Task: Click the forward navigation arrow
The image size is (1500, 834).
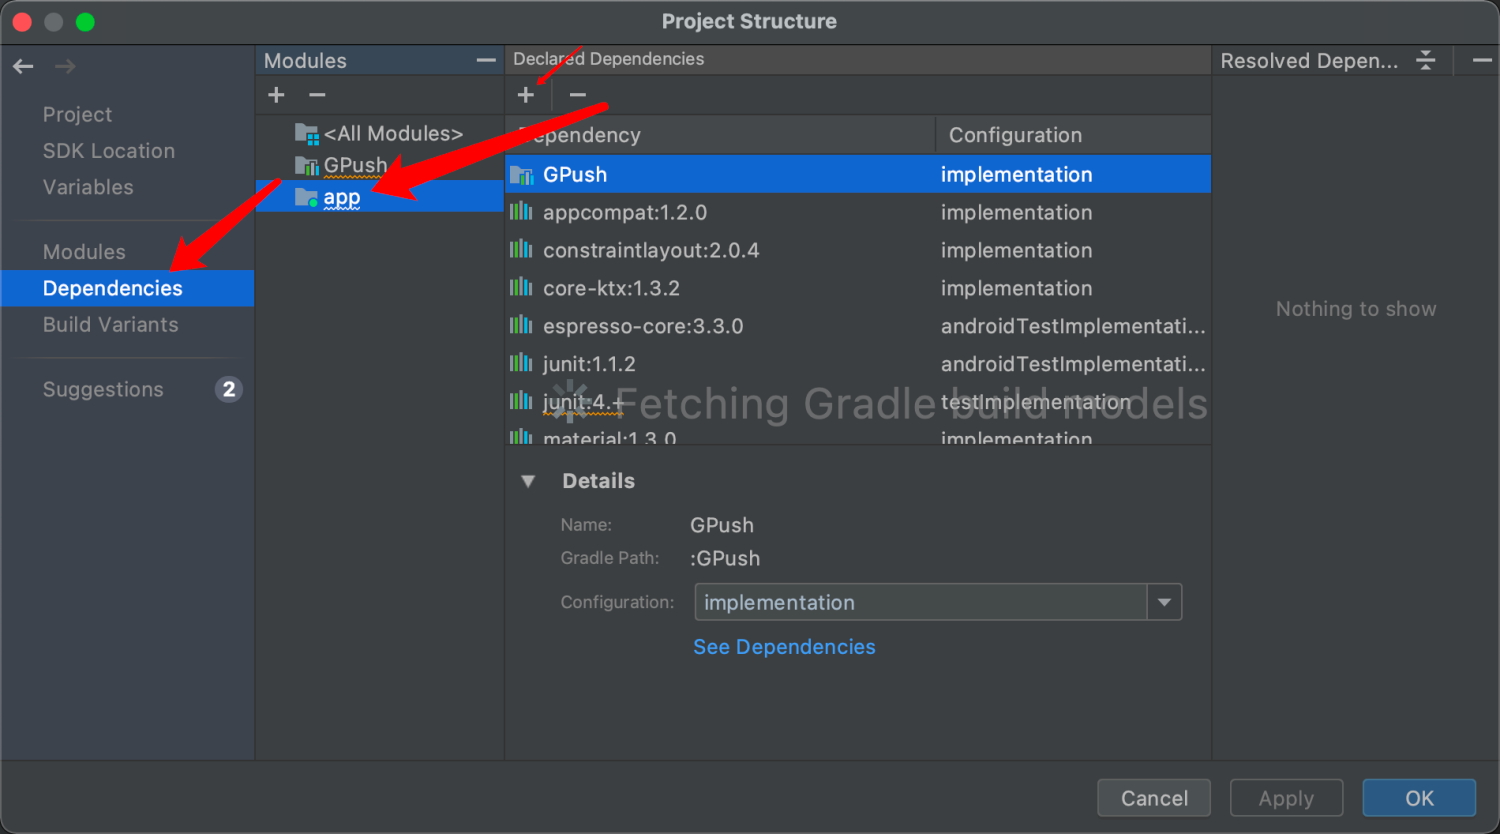Action: pyautogui.click(x=65, y=67)
